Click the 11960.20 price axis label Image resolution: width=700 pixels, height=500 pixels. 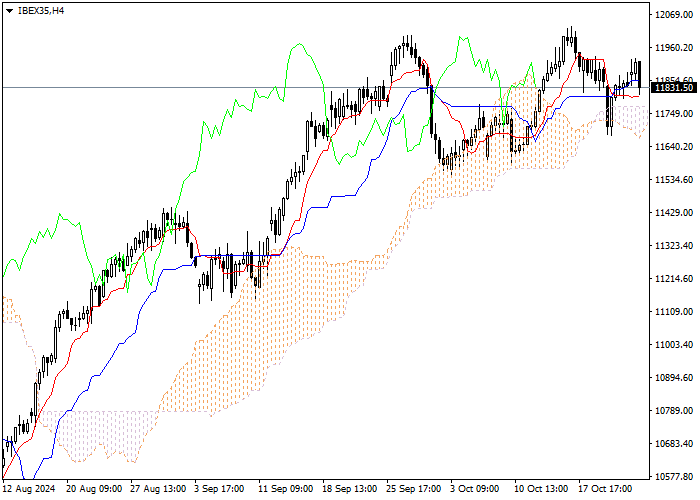pos(674,48)
